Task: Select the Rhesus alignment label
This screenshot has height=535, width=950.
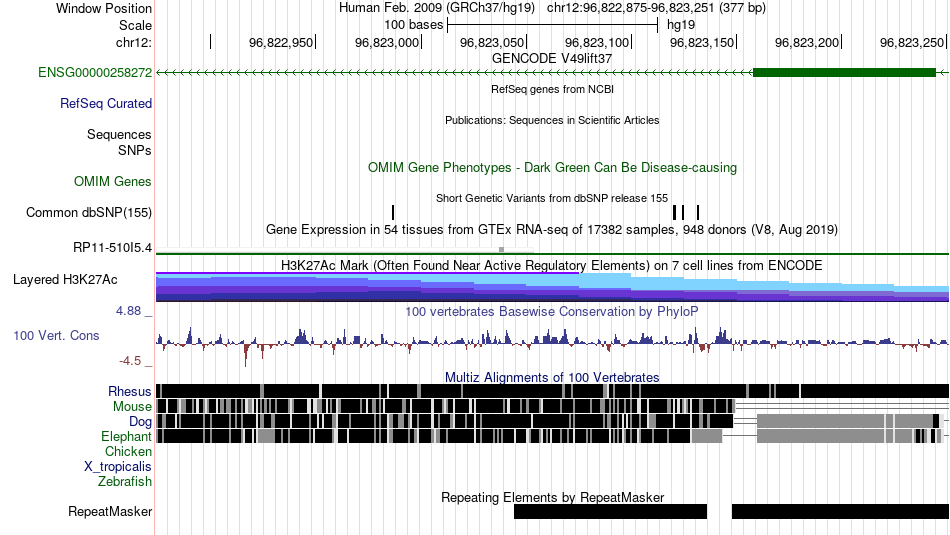Action: 130,391
